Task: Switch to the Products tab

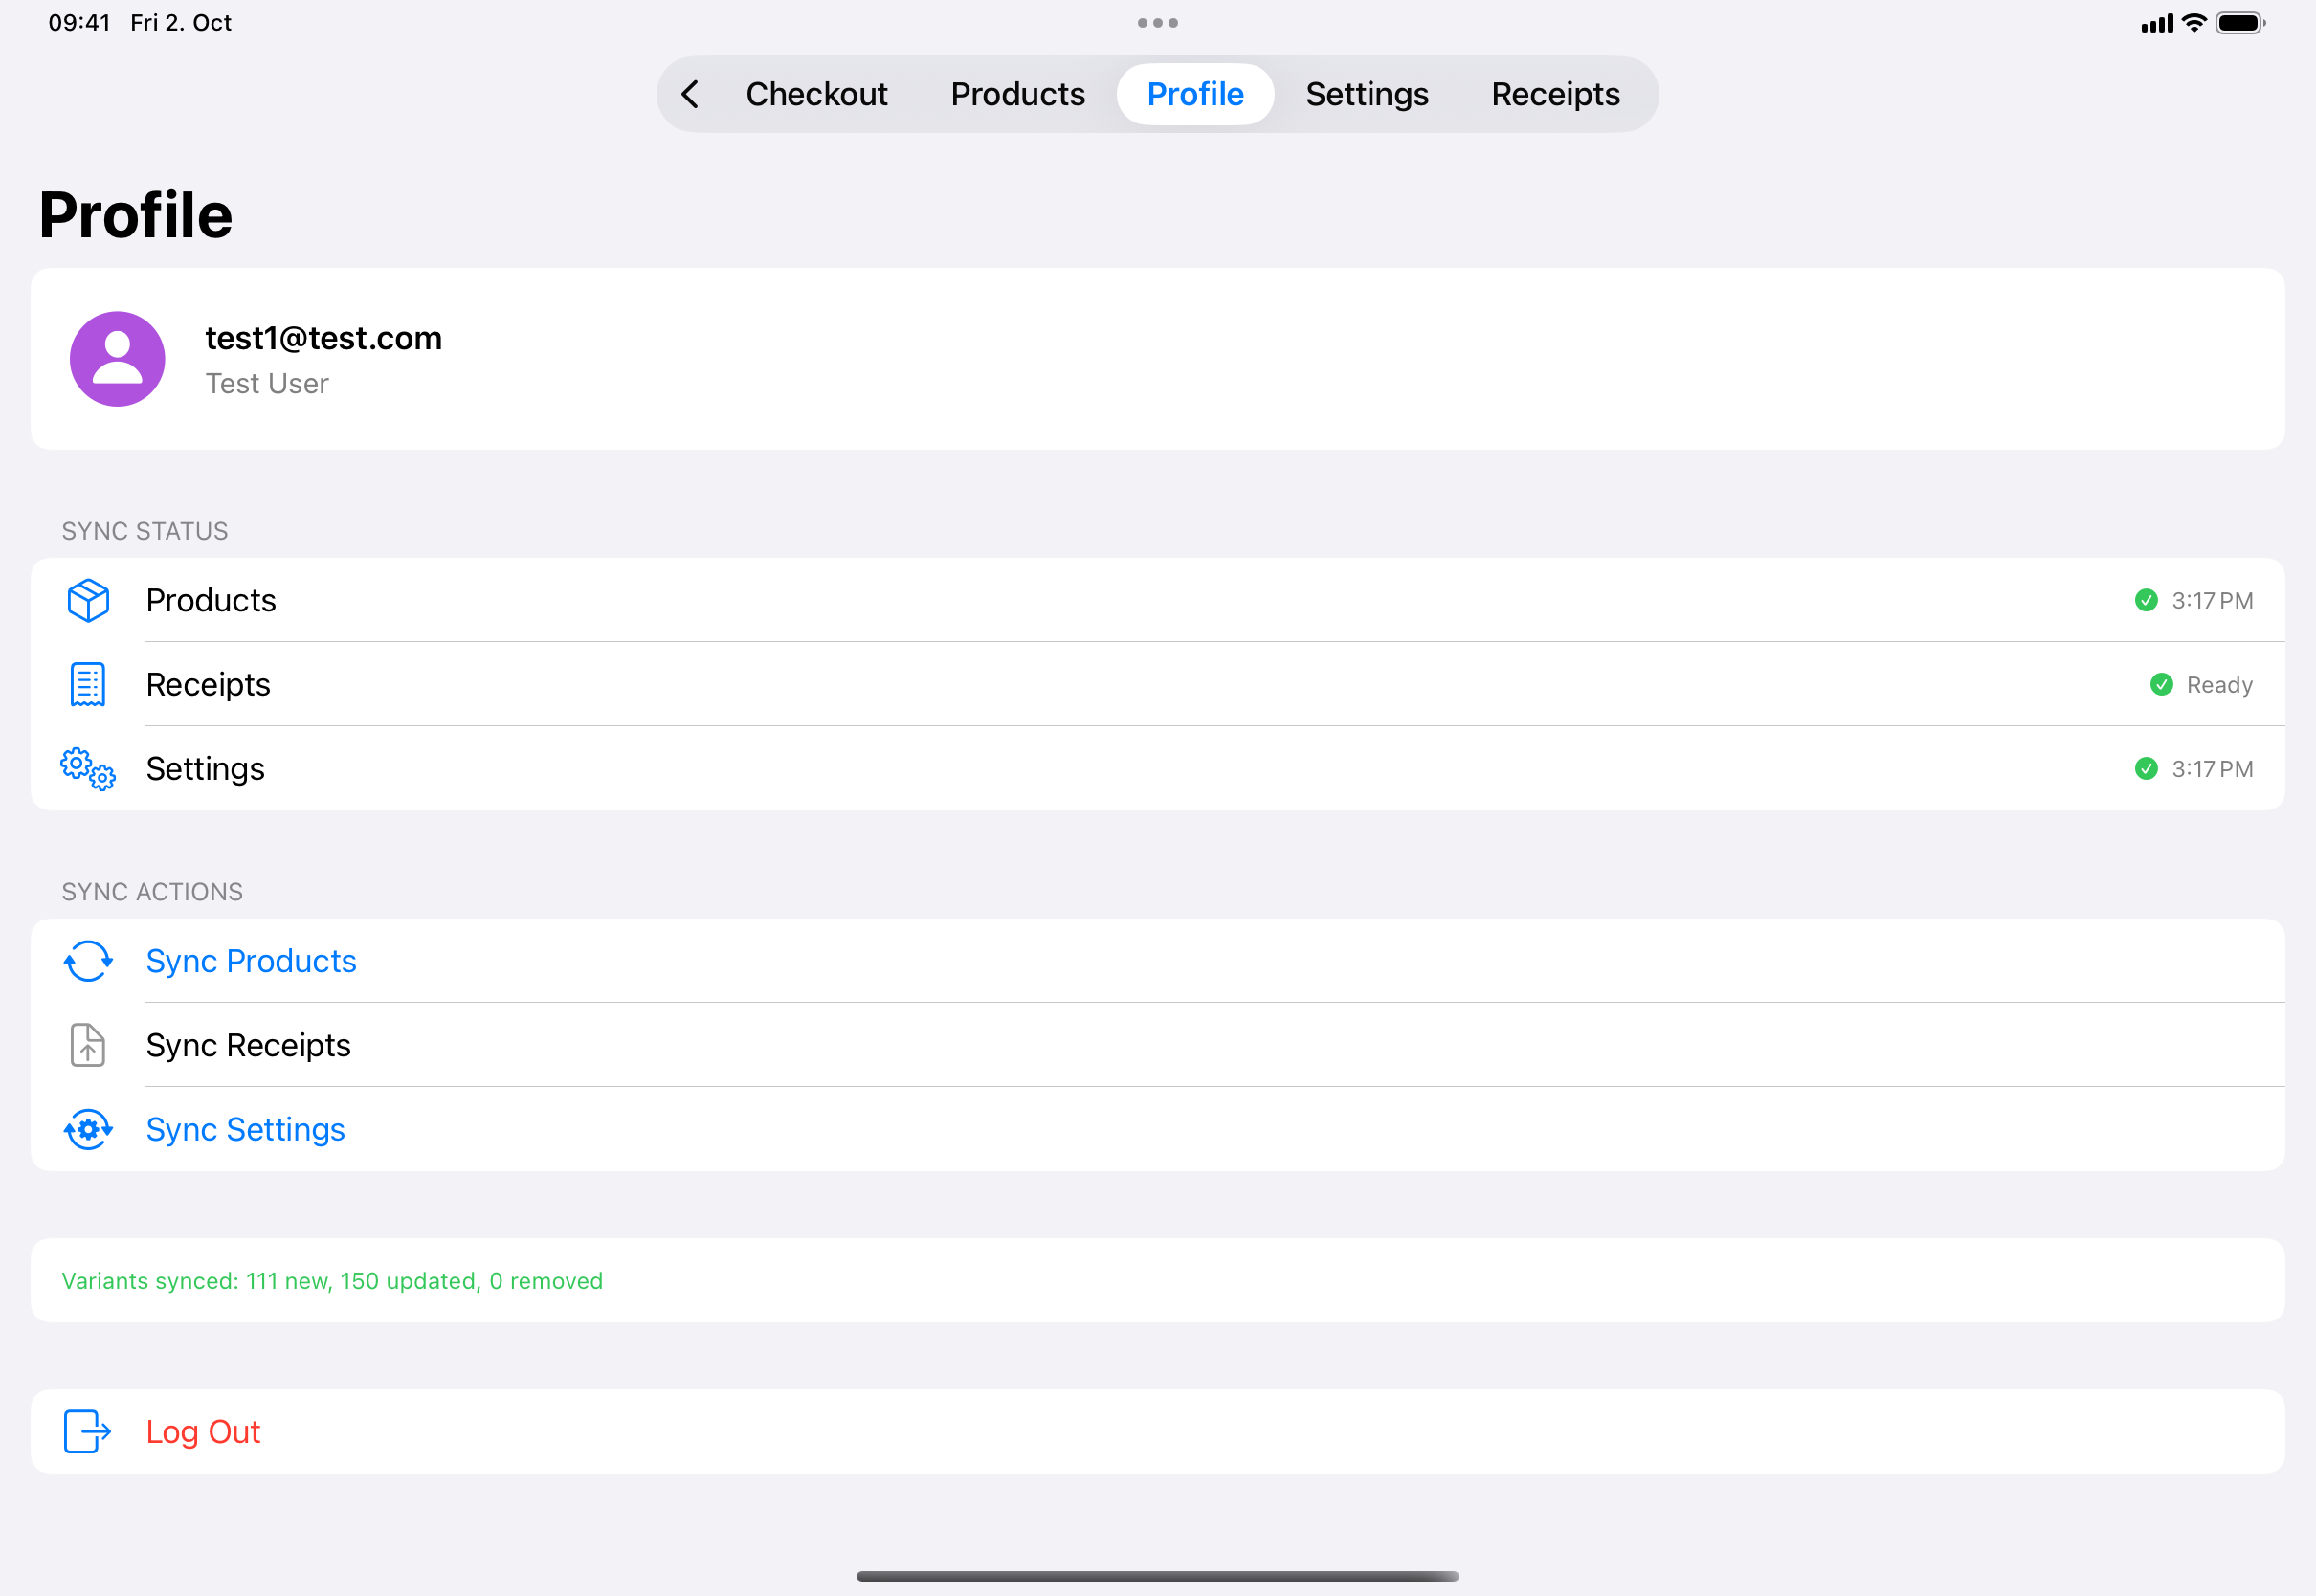Action: [x=1017, y=94]
